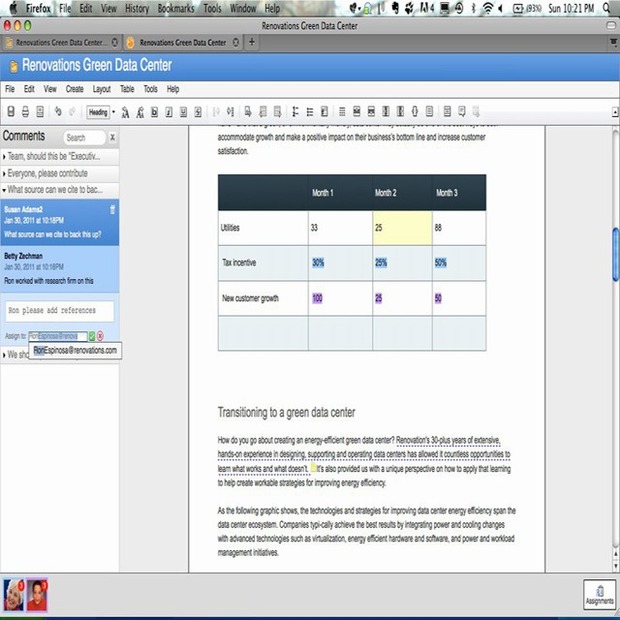
Task: Click the Print toolbar icon
Action: [x=25, y=112]
